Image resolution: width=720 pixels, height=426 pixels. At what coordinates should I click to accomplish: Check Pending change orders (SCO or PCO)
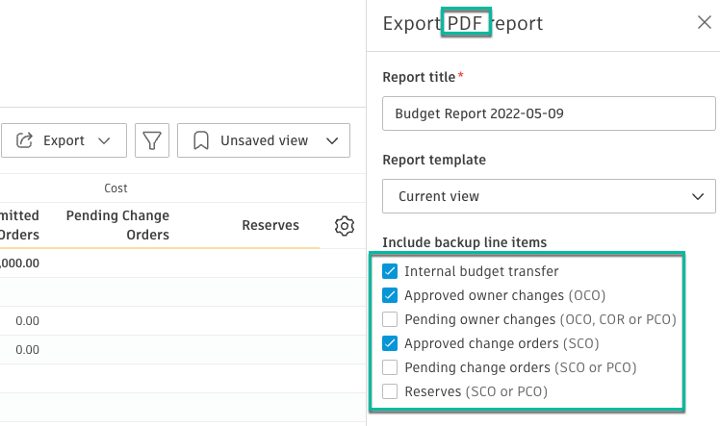390,367
